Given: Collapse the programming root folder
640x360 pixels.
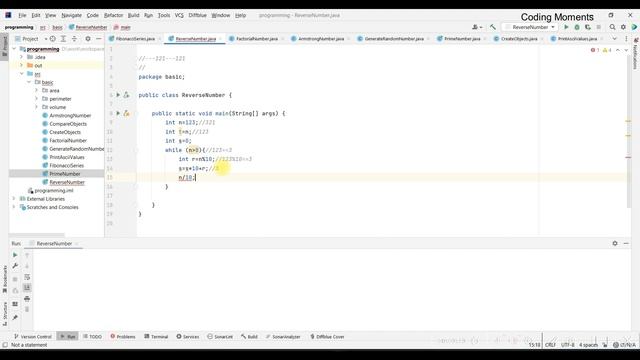Looking at the screenshot, I should click(x=15, y=49).
